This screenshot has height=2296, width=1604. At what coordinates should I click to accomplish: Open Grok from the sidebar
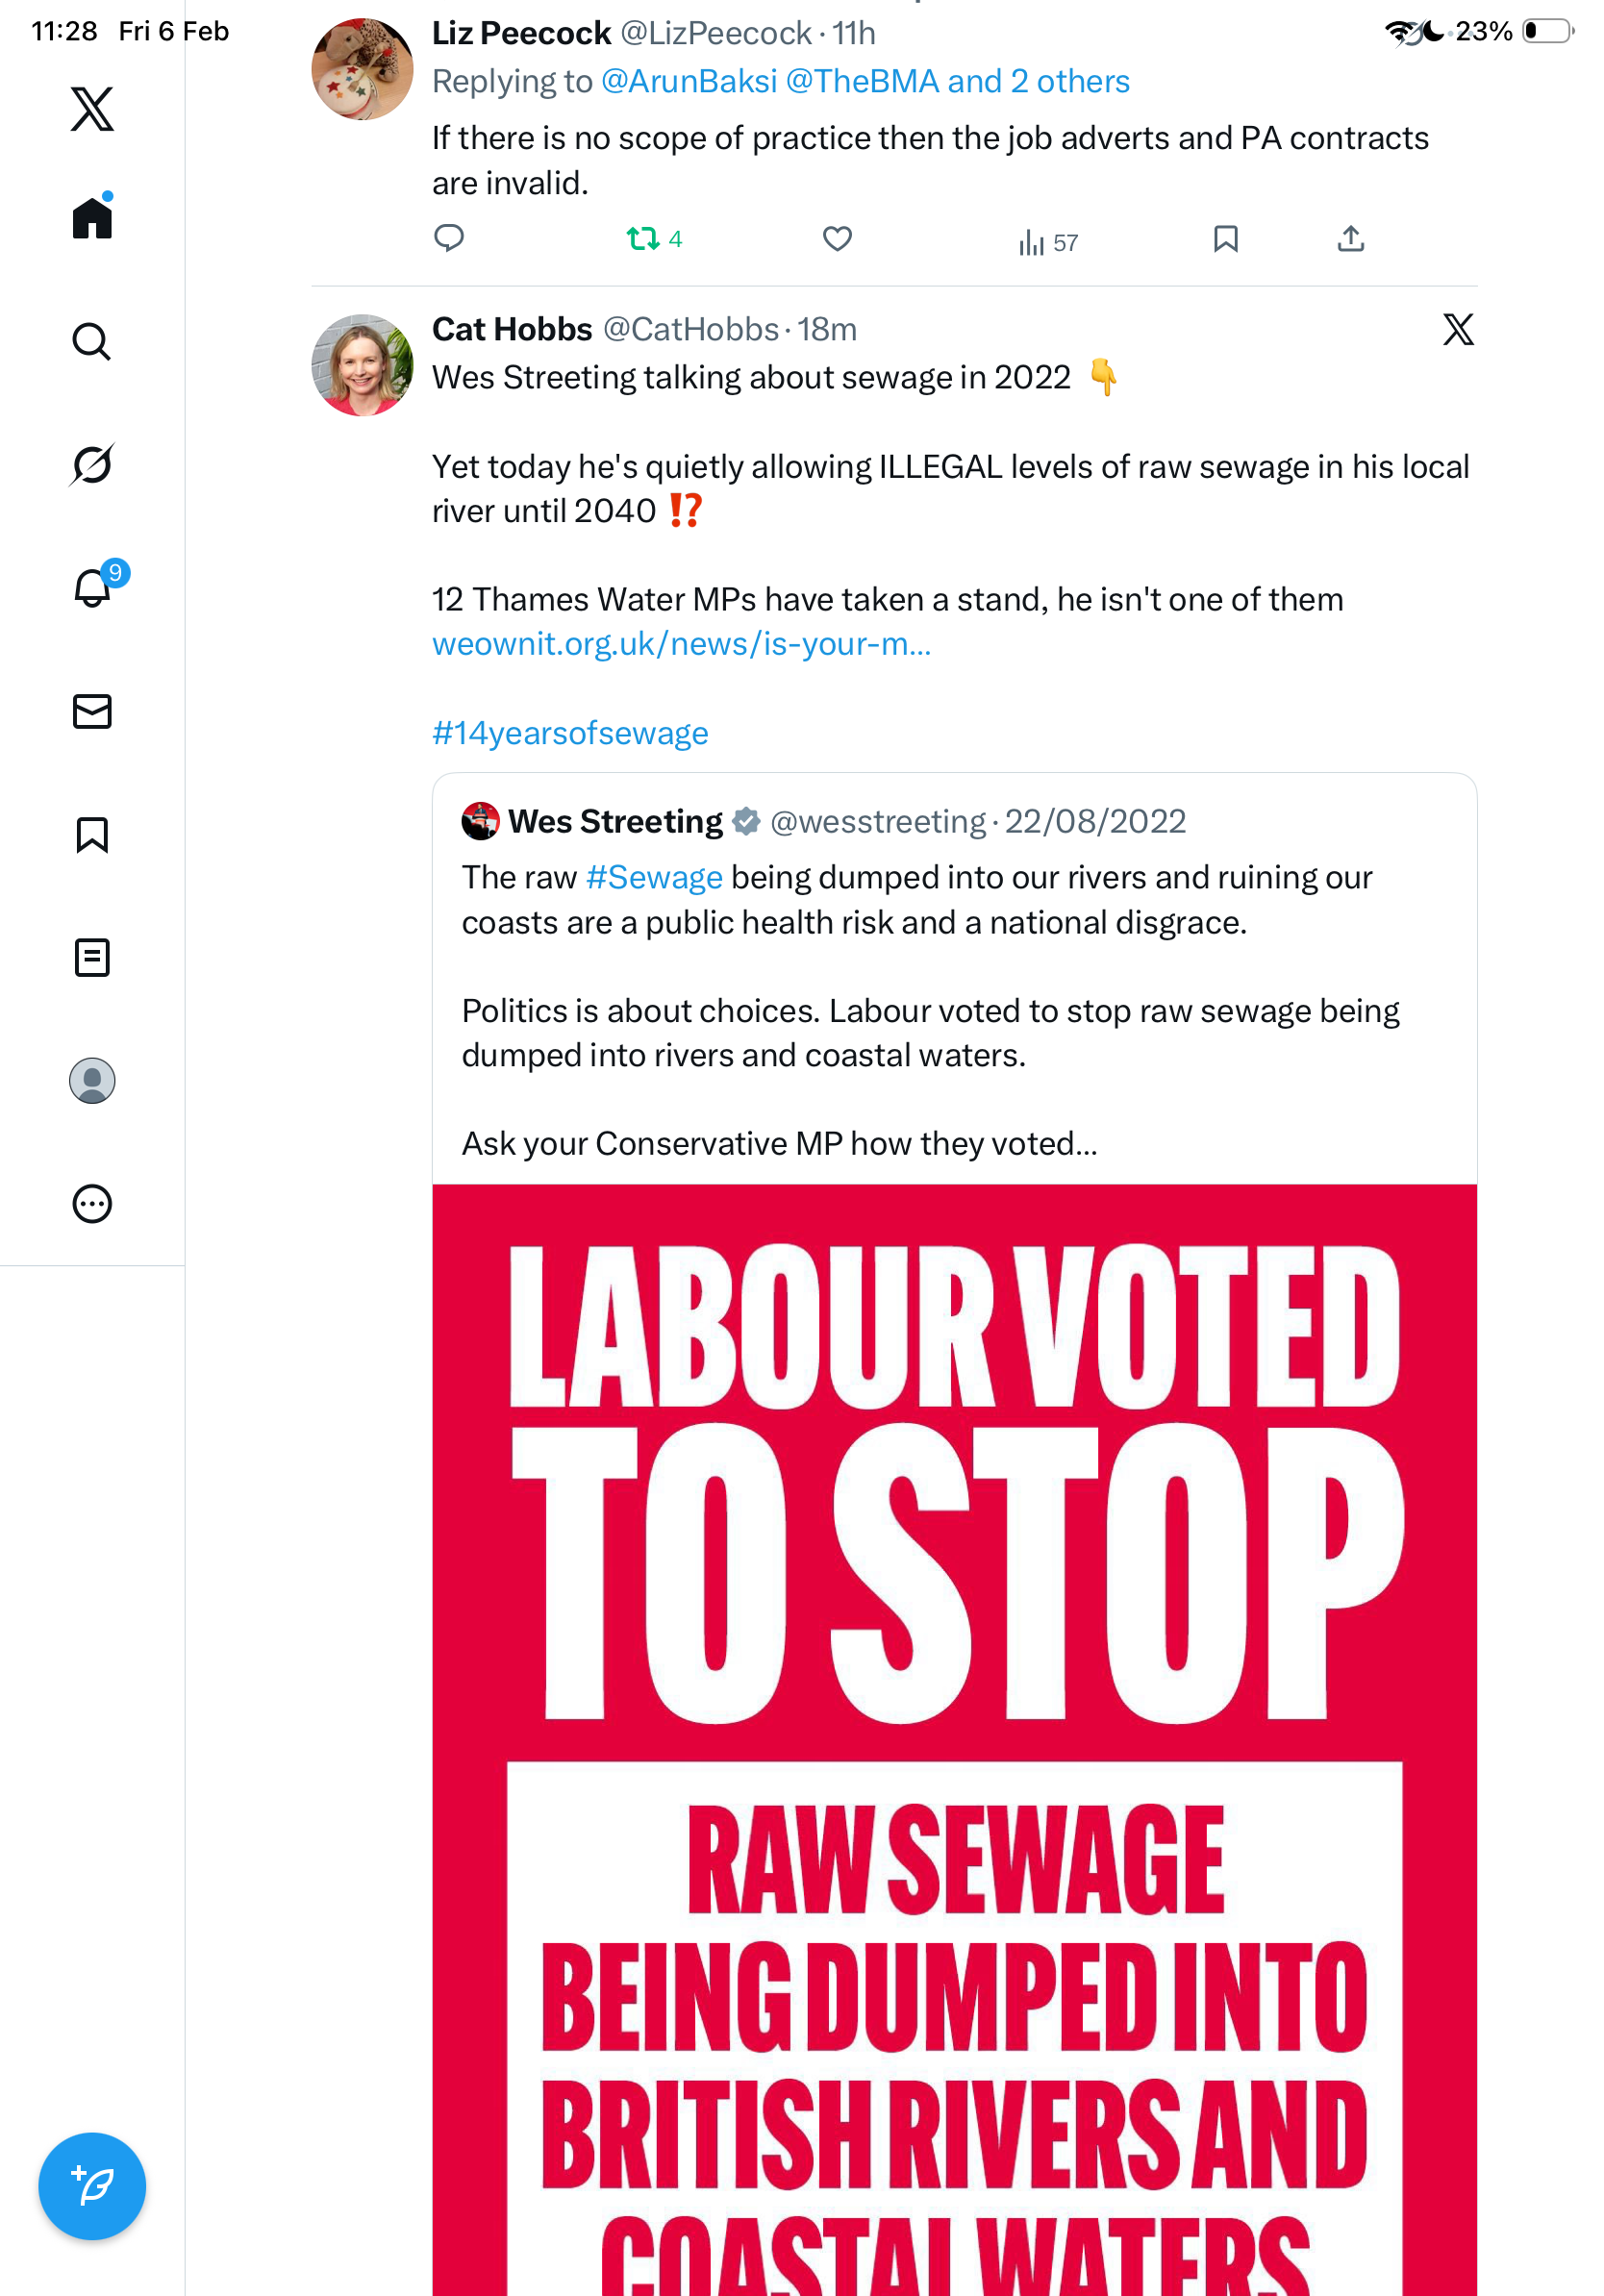pos(92,465)
